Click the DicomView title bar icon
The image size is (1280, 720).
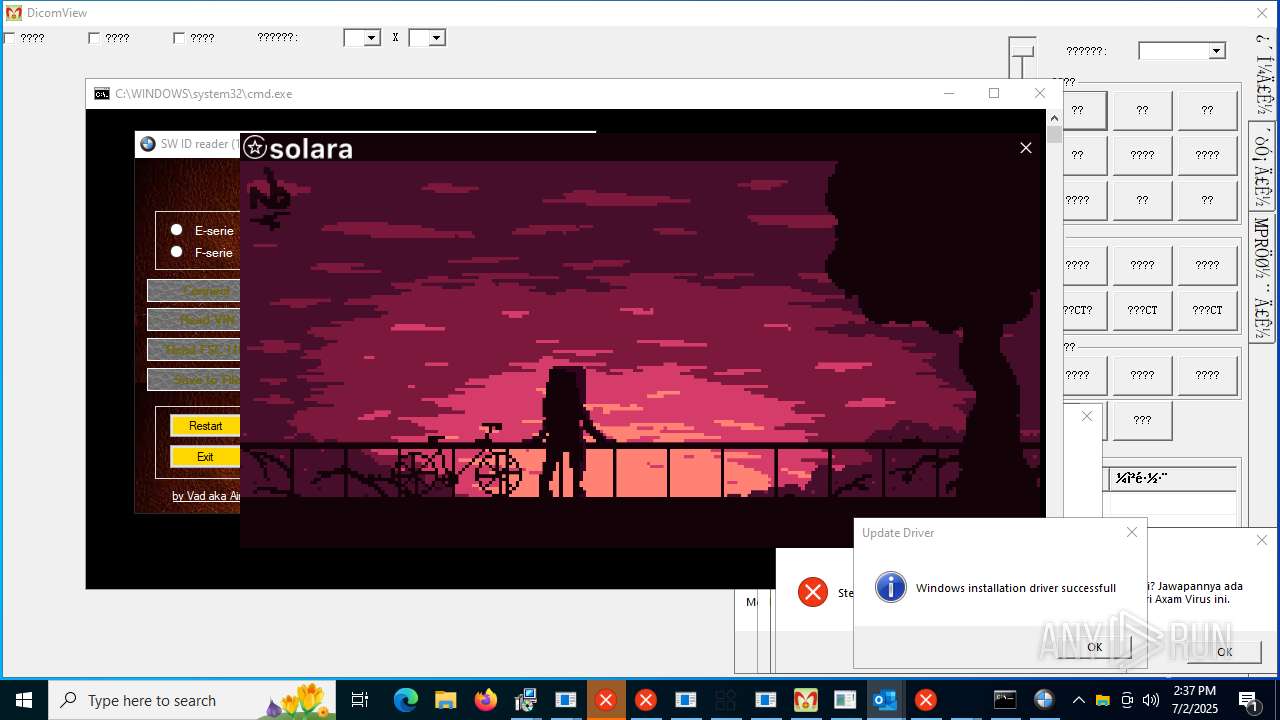[x=14, y=13]
